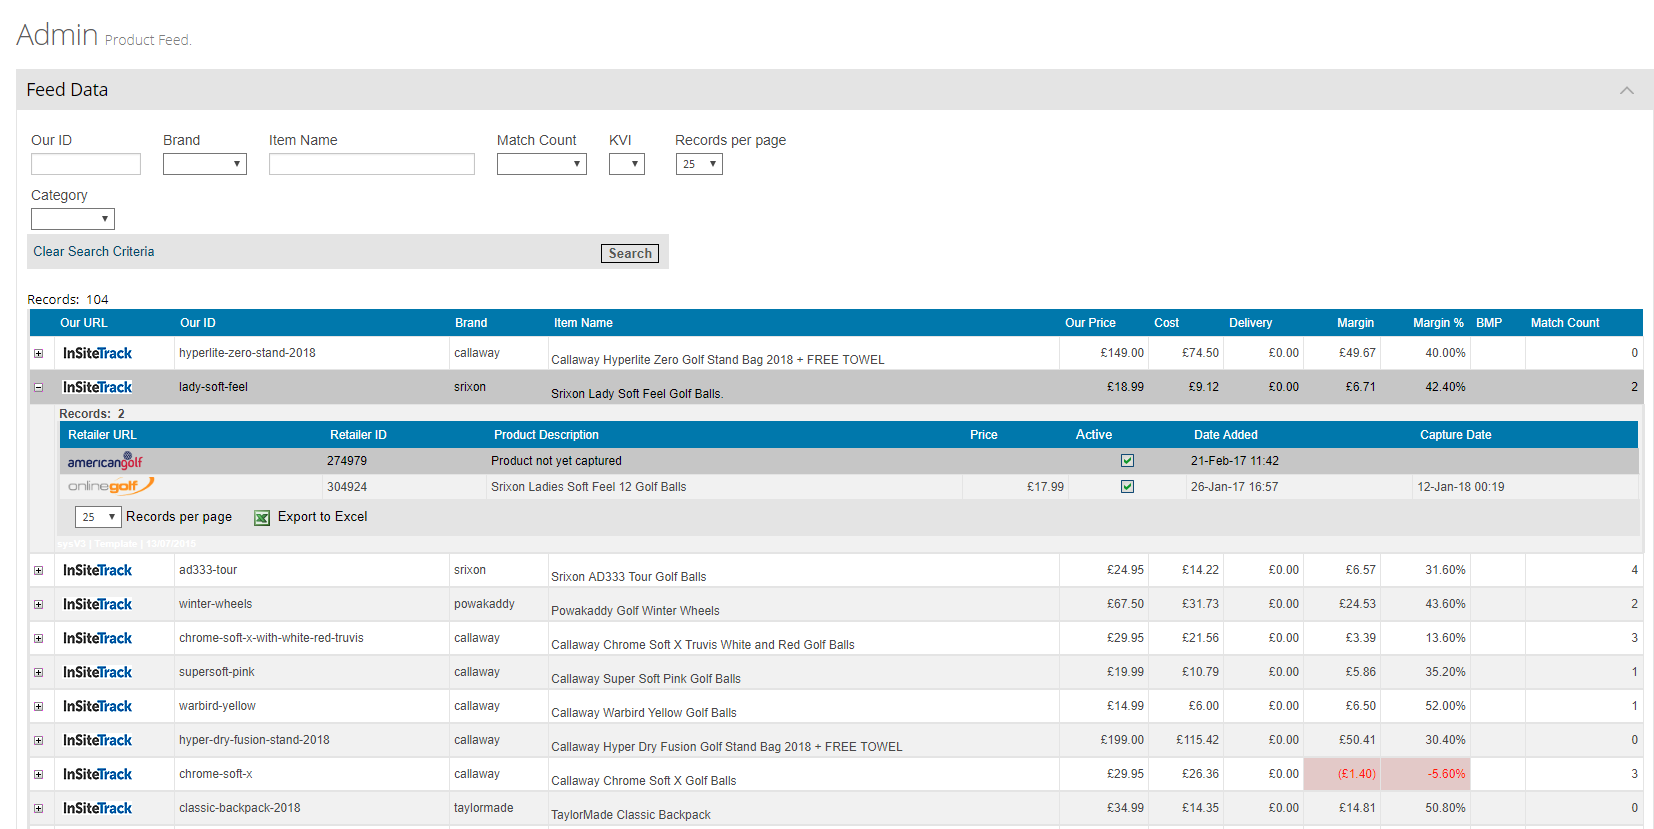Image resolution: width=1654 pixels, height=829 pixels.
Task: Toggle Active checkbox for onlinegolf 304924
Action: [1127, 487]
